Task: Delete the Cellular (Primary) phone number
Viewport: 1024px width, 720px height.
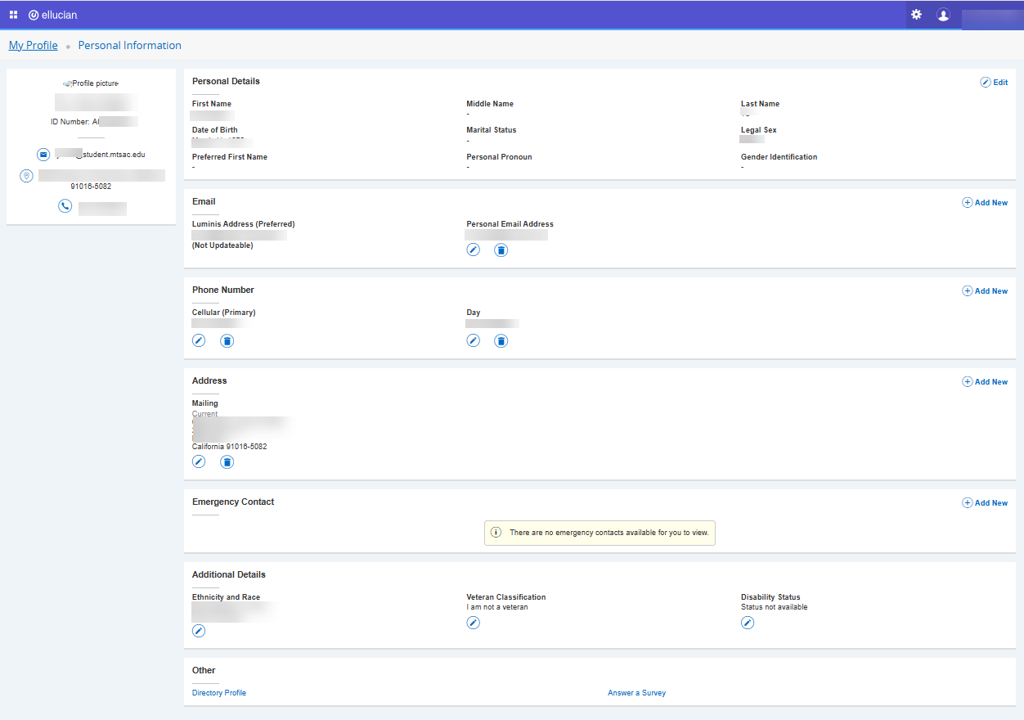Action: [x=227, y=341]
